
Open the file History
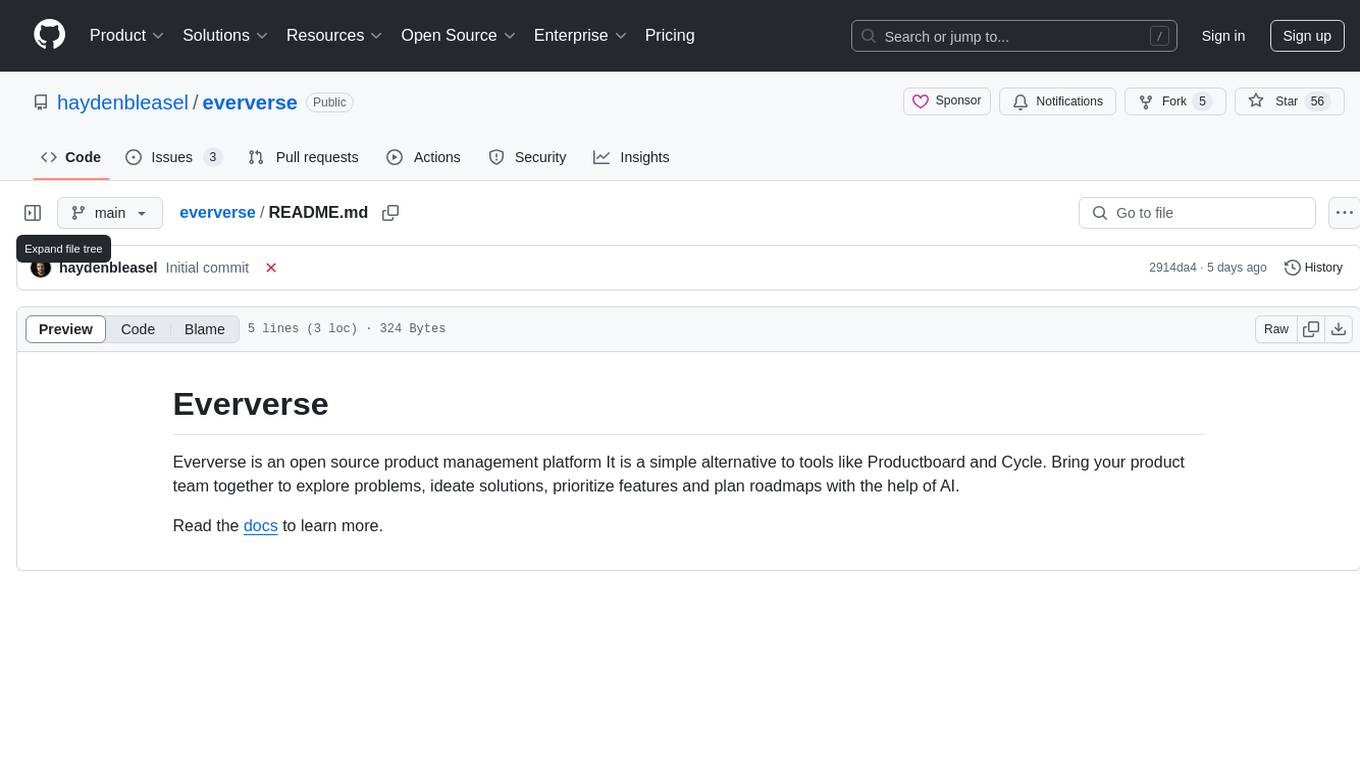pos(1313,268)
